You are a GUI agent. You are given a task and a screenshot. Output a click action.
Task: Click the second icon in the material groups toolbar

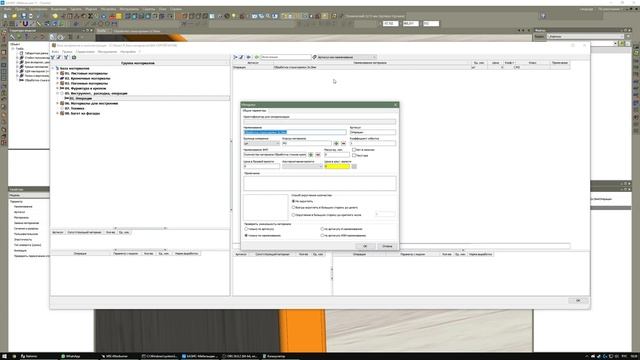click(59, 58)
